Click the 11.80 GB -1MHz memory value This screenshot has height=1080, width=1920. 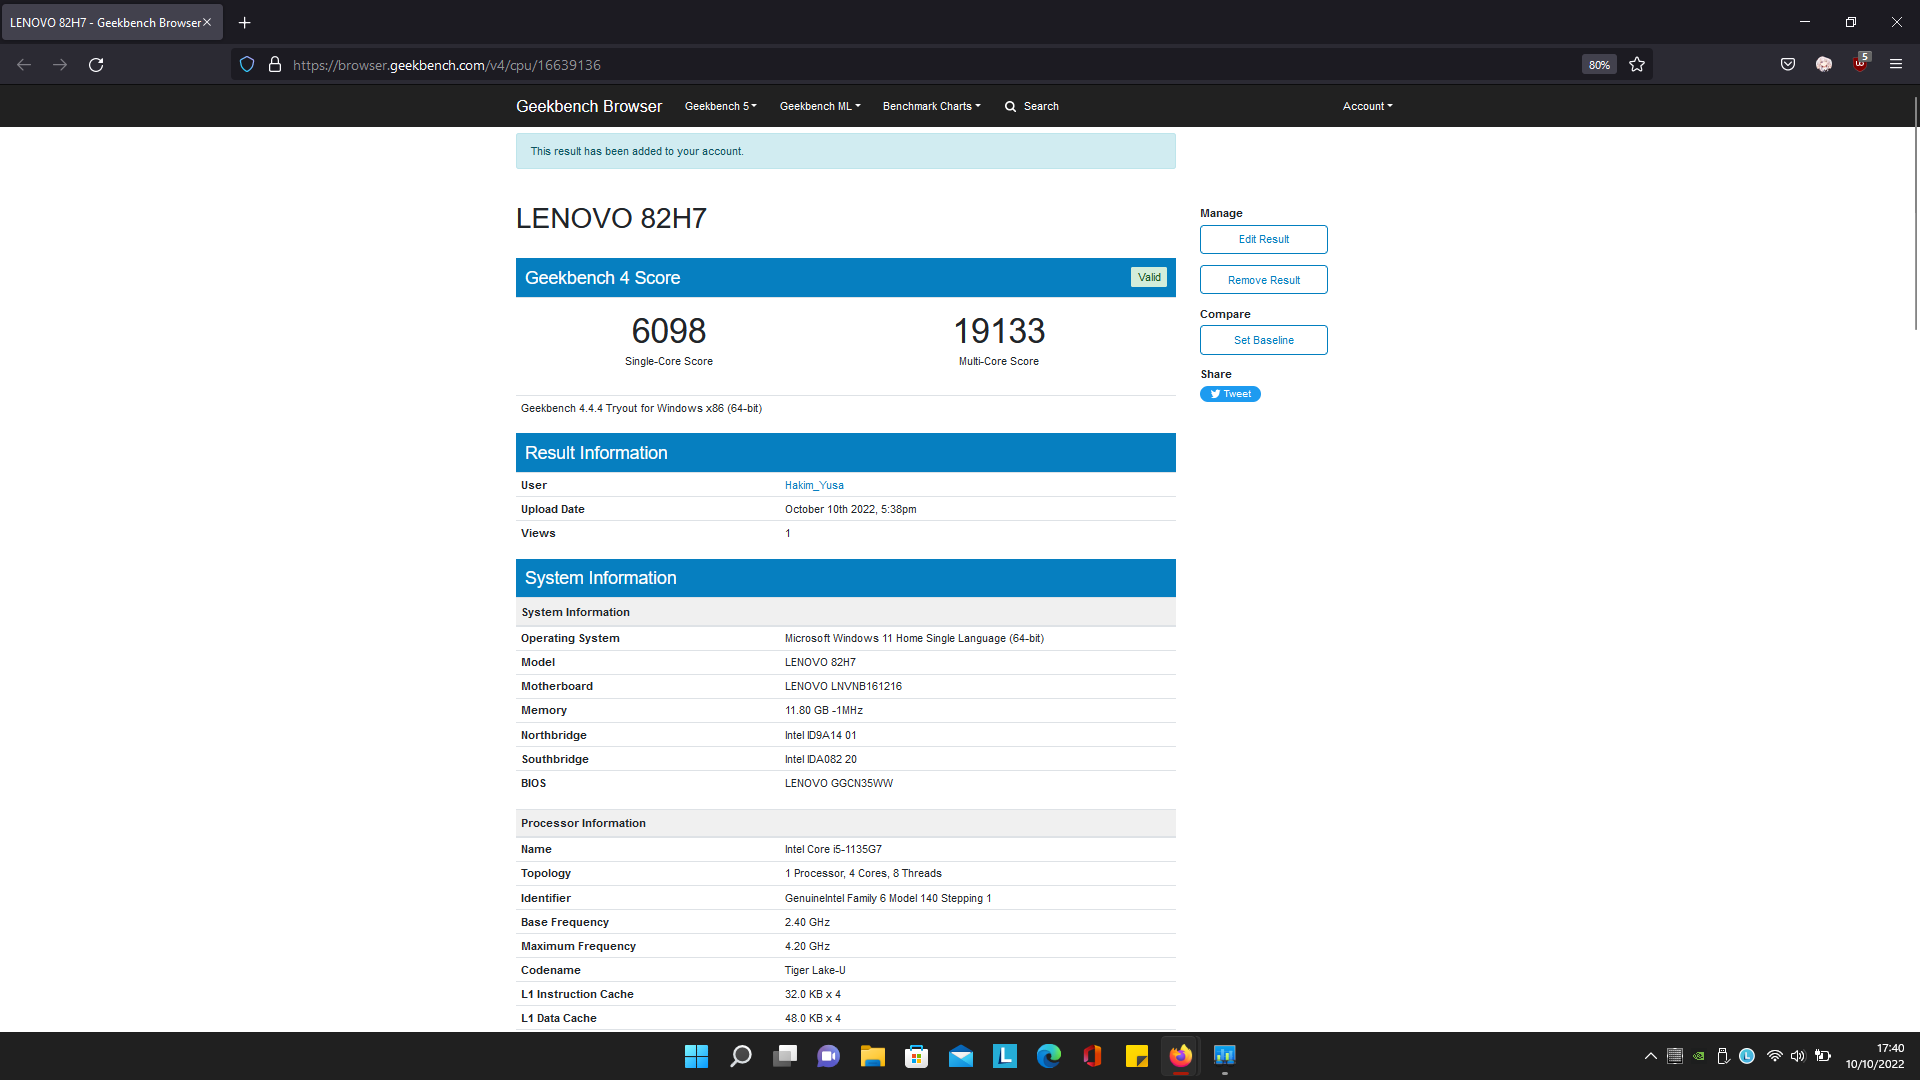pos(823,710)
